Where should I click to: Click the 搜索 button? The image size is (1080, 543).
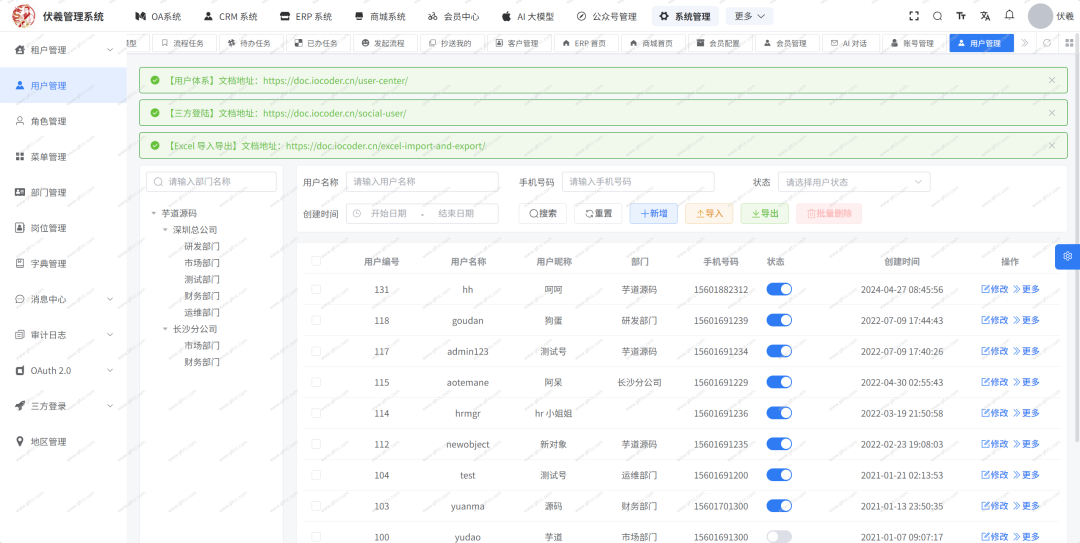click(543, 214)
